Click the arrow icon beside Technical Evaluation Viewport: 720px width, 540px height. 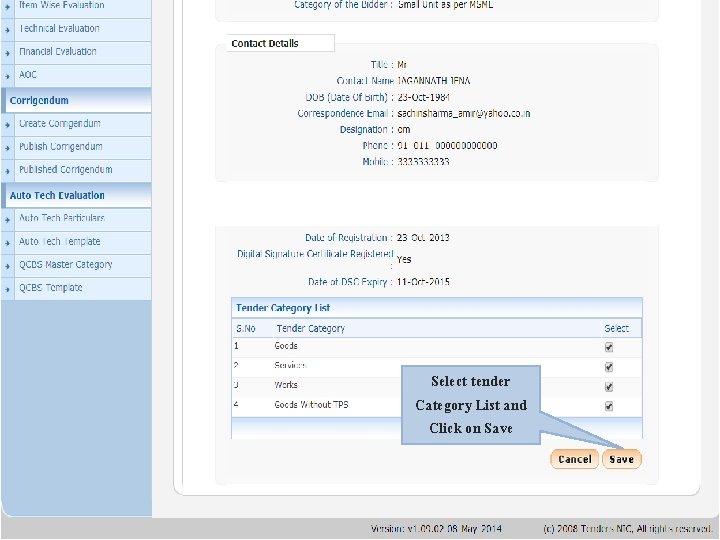tap(7, 30)
